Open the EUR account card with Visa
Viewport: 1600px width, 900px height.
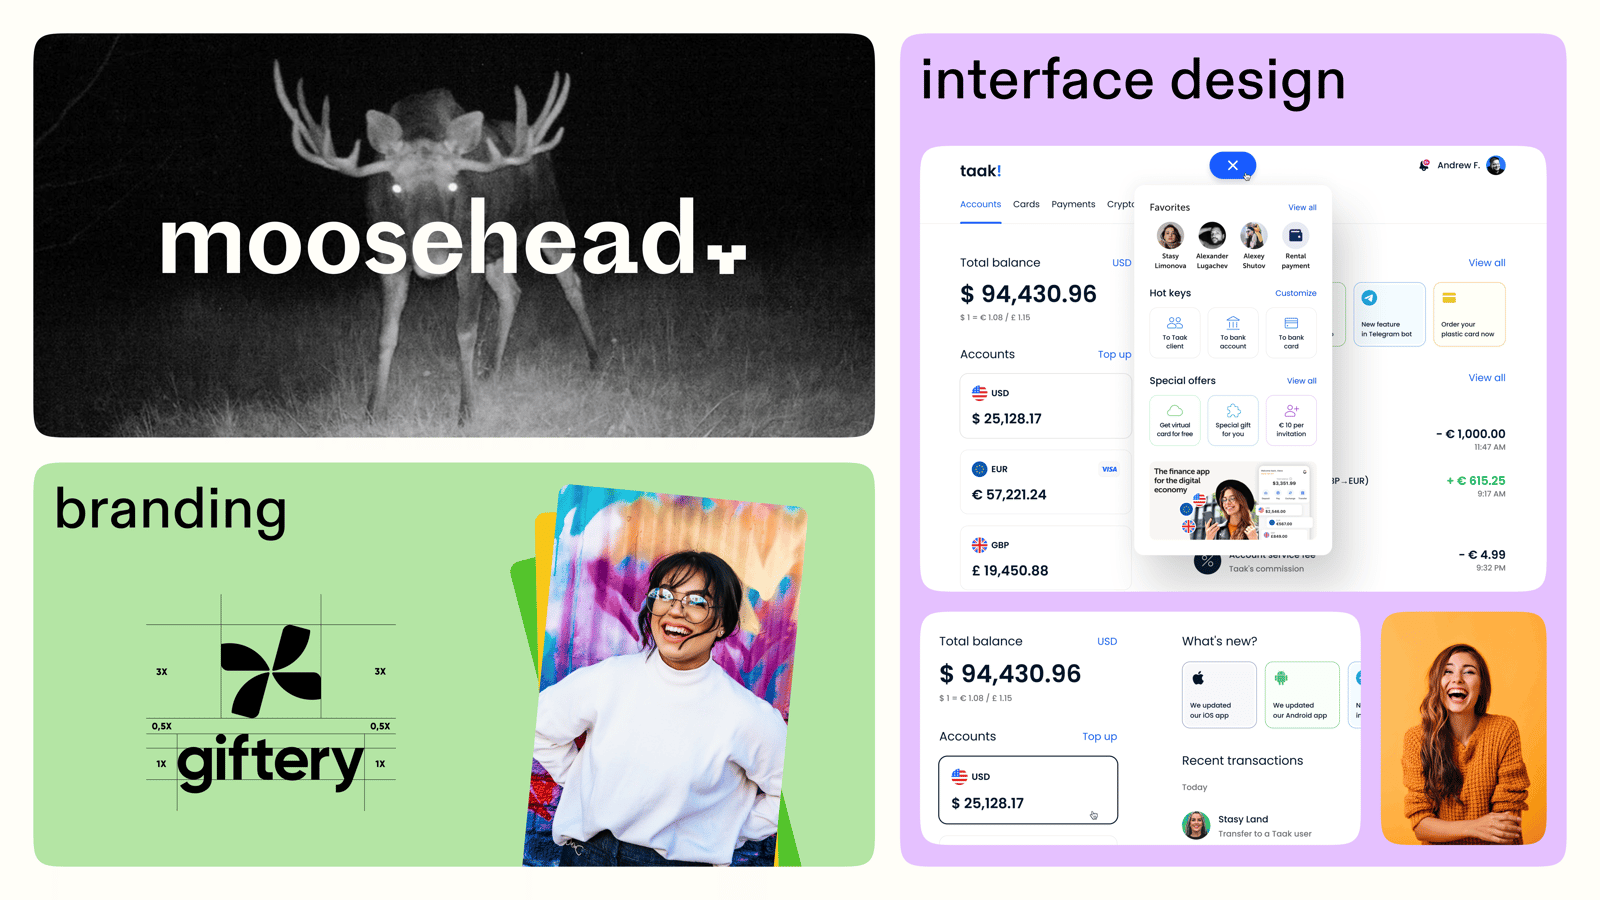tap(1045, 482)
